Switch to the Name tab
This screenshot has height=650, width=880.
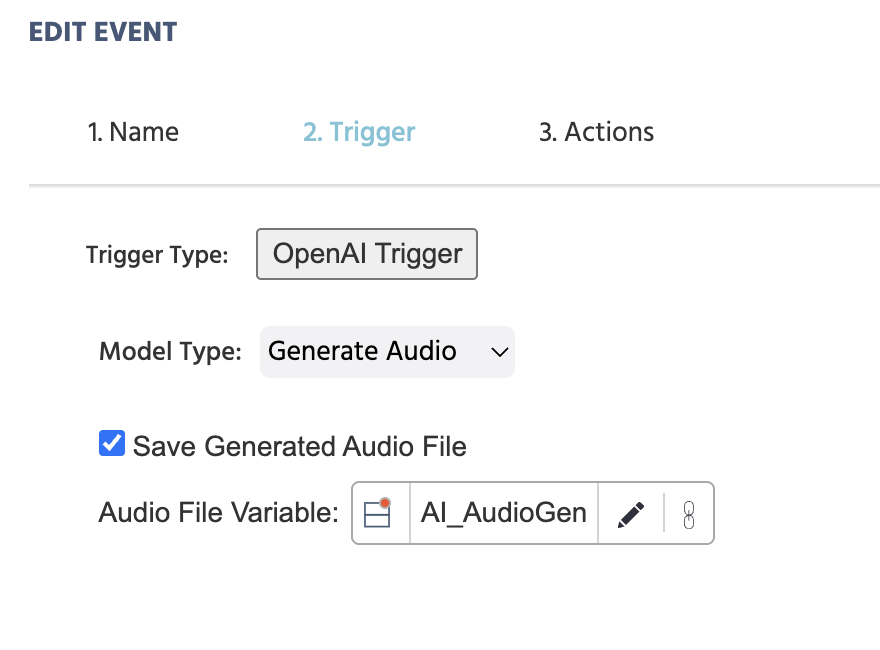pyautogui.click(x=134, y=131)
